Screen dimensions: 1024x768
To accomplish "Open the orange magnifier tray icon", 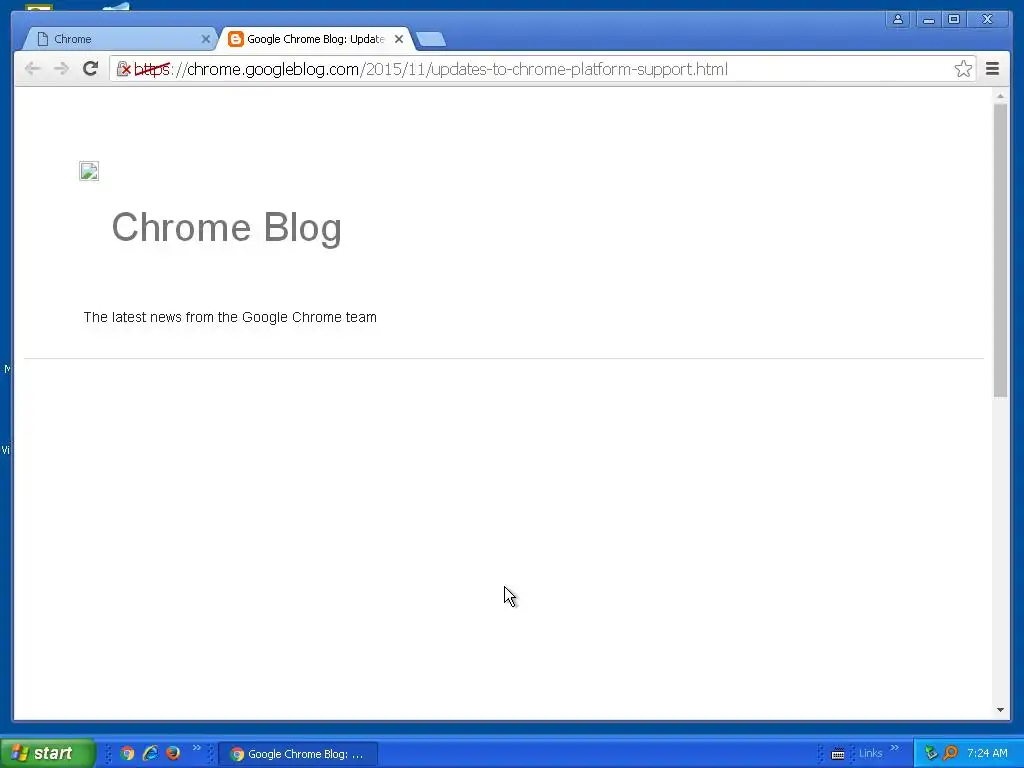I will point(950,753).
